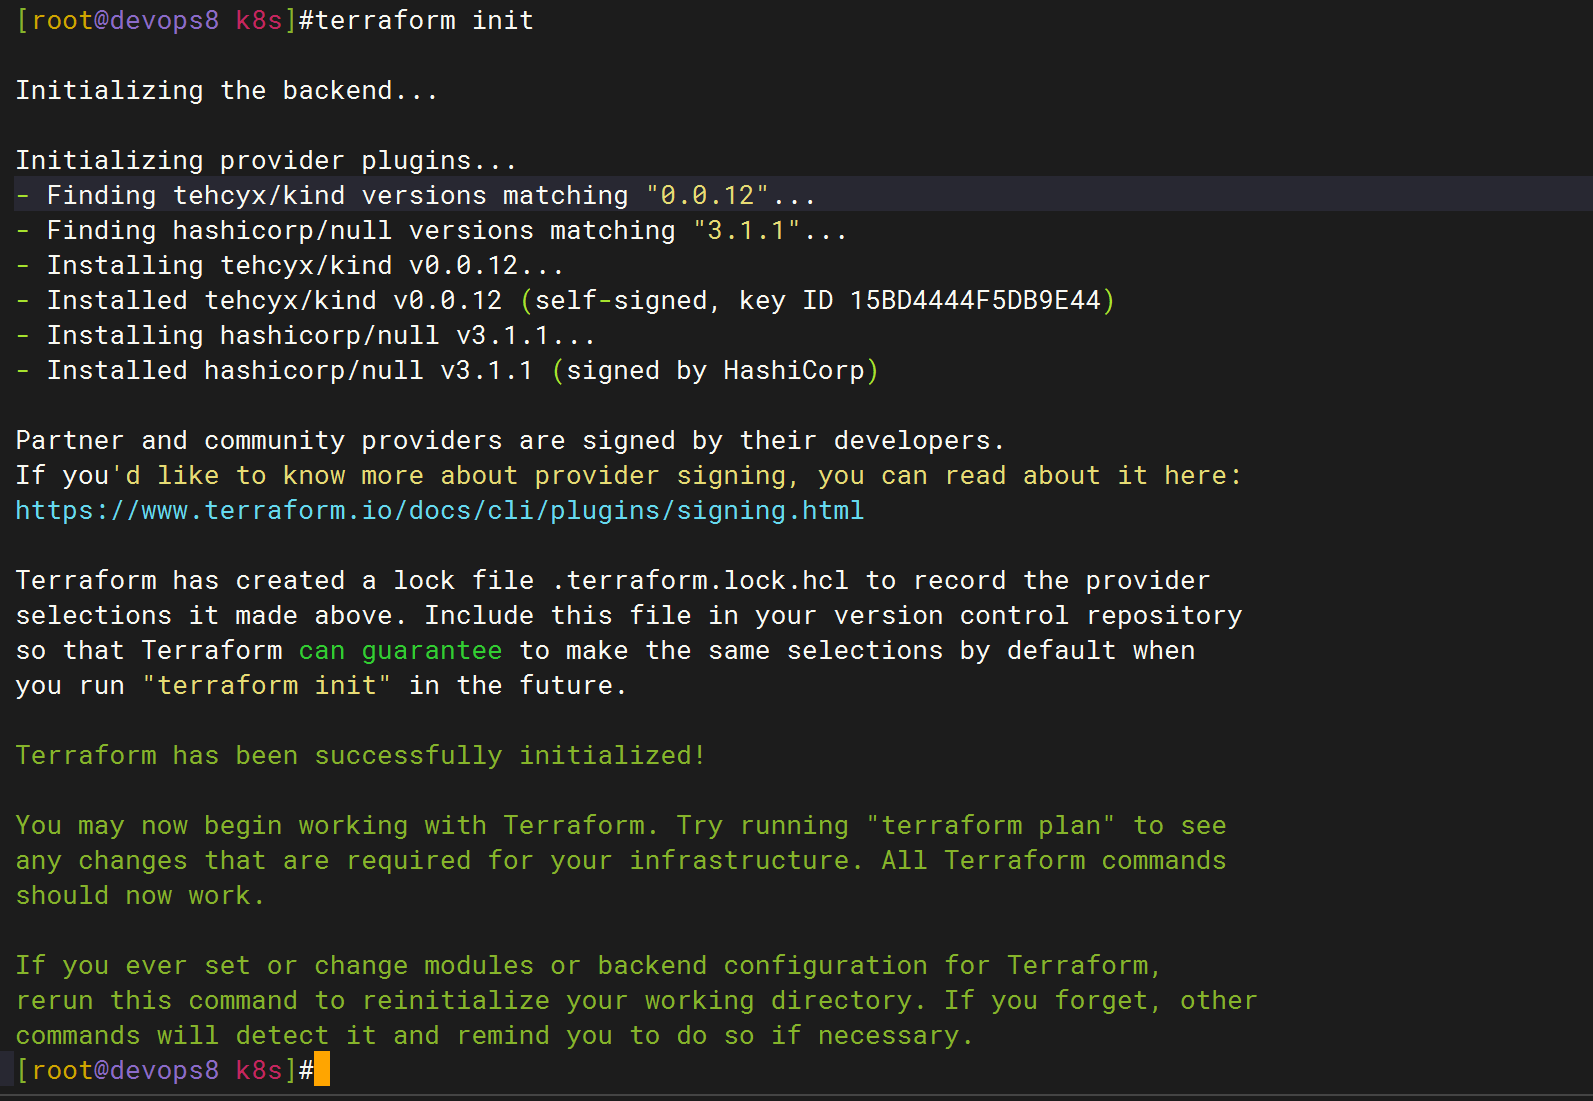Click the 'Finding hashicorp/null versions matching' line
1593x1101 pixels.
432,231
